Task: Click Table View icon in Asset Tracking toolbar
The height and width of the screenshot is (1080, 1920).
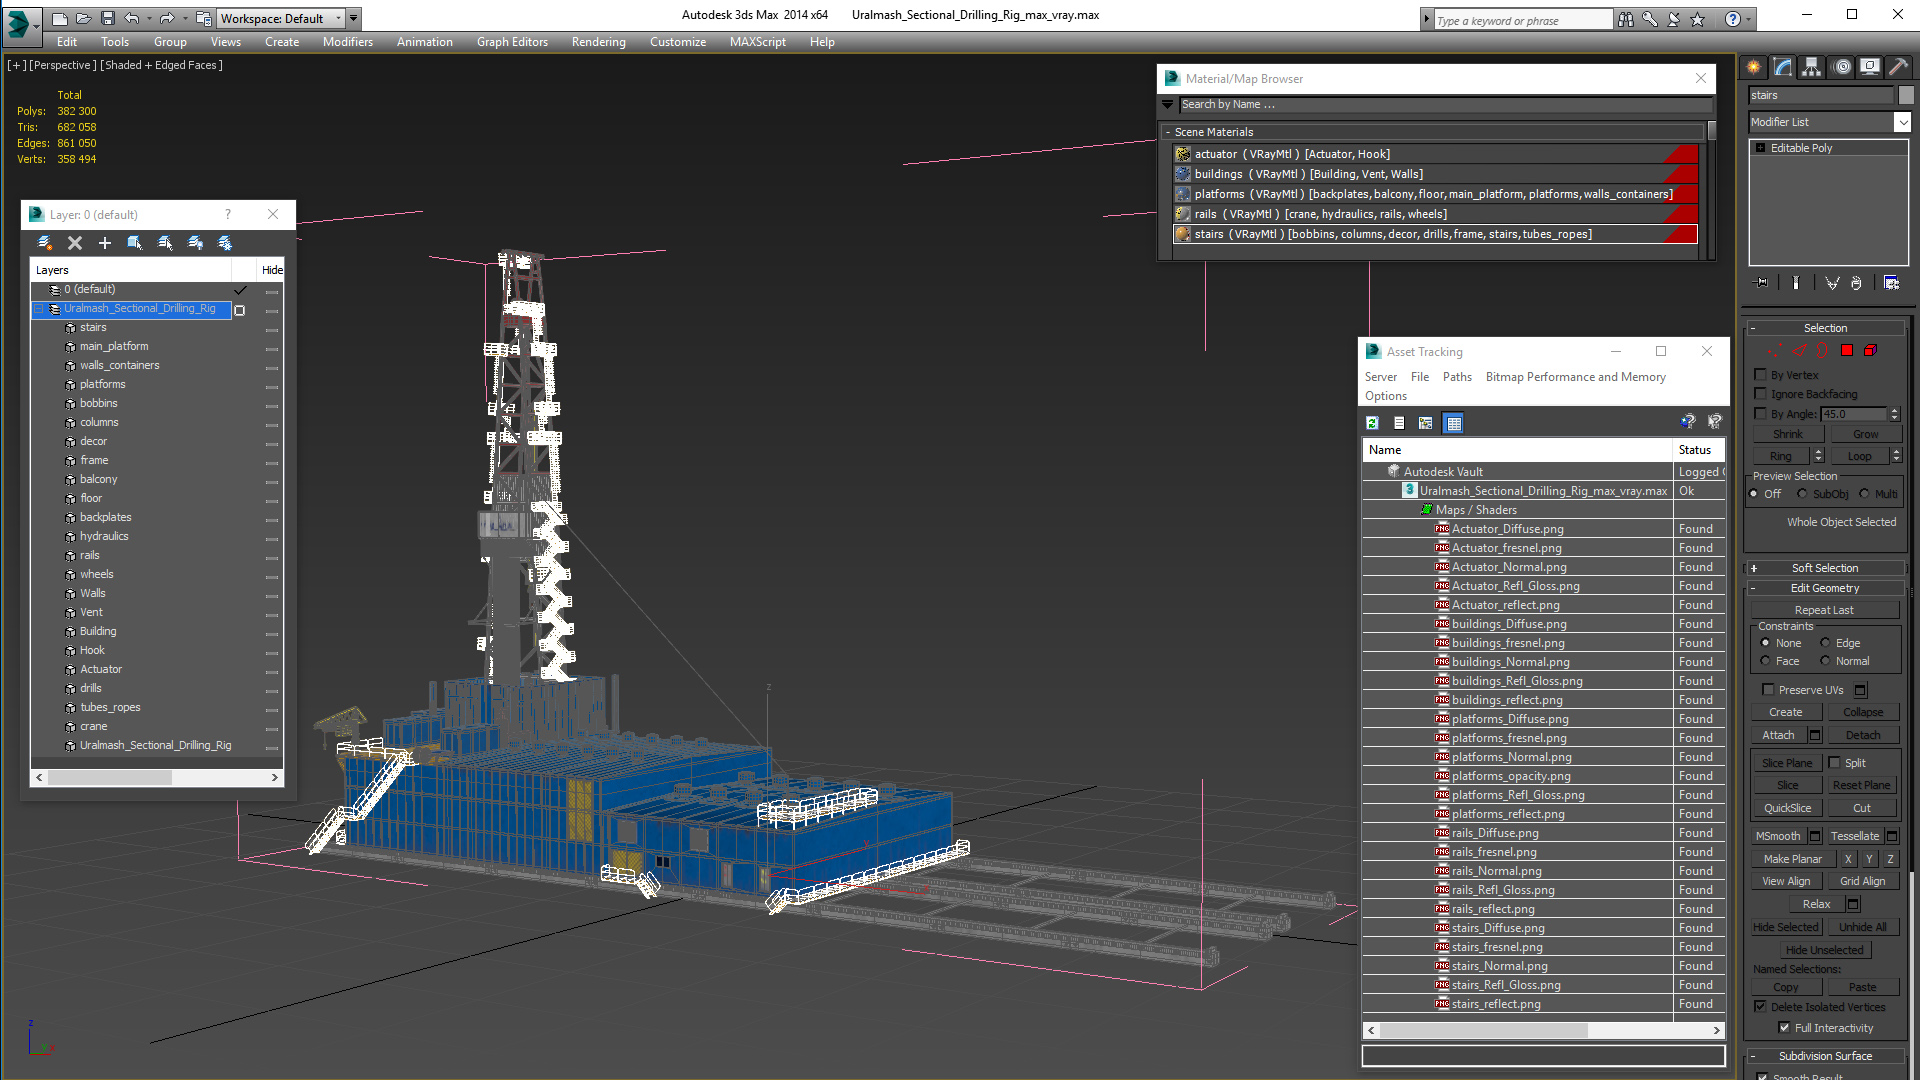Action: pos(1454,423)
